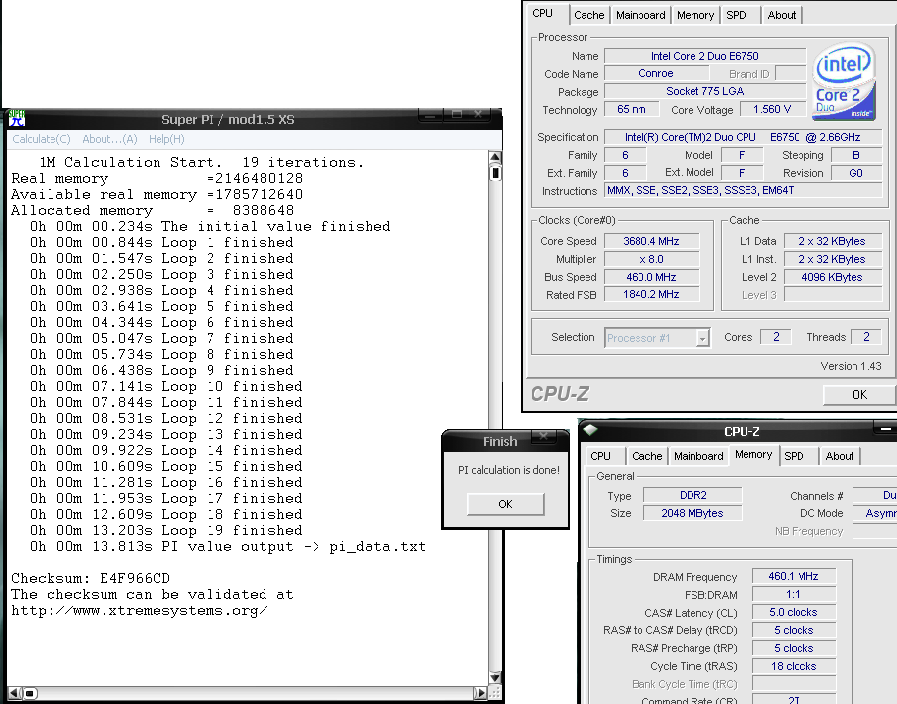897x704 pixels.
Task: Click the Code Name value Conroe
Action: point(656,73)
